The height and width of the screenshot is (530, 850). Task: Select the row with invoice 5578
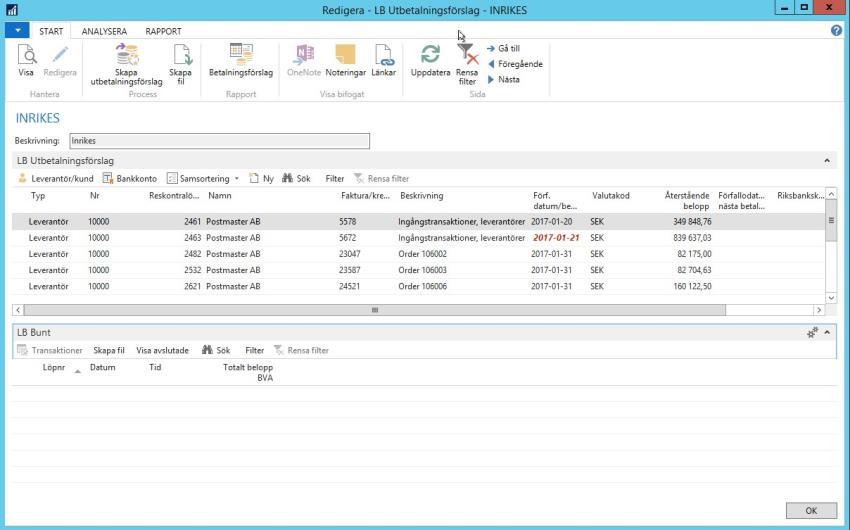tap(418, 222)
